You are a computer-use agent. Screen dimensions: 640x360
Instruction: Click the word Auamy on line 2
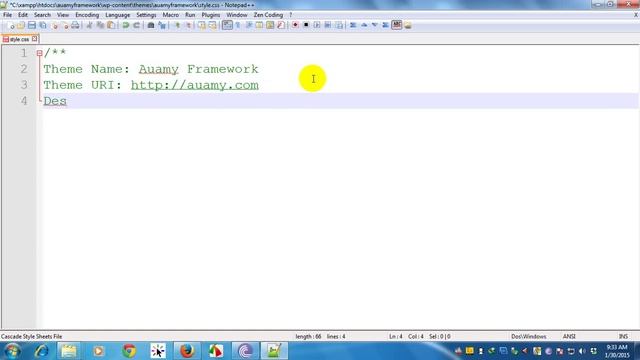click(158, 69)
